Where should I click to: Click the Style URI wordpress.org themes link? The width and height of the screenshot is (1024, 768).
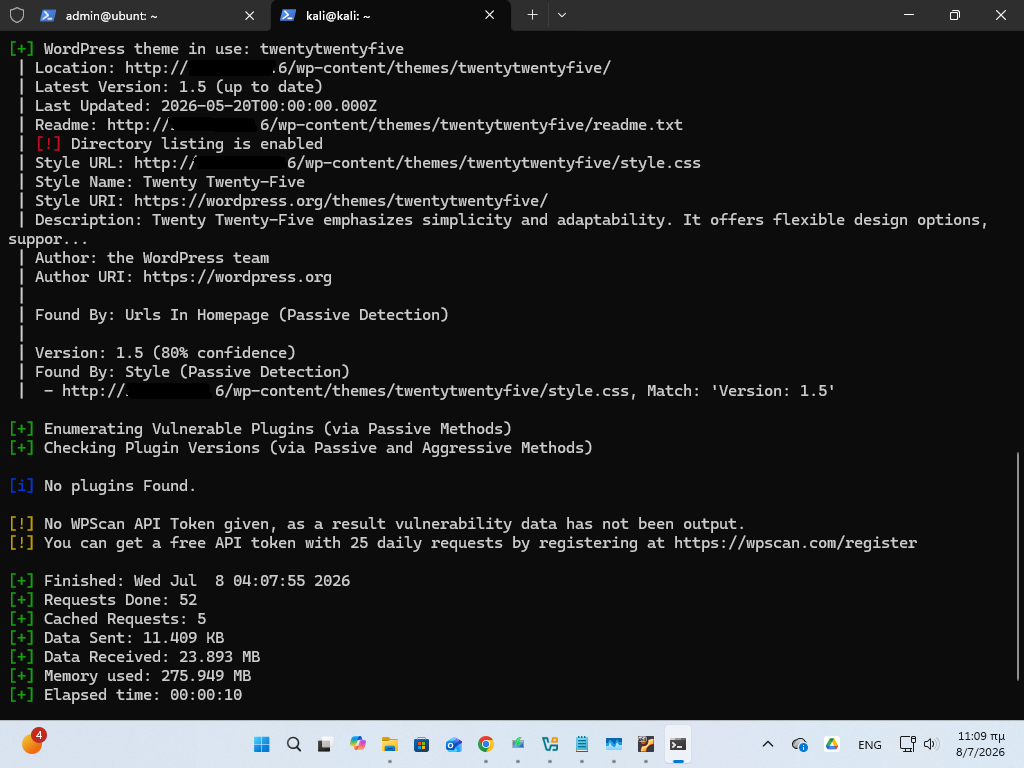pyautogui.click(x=341, y=201)
